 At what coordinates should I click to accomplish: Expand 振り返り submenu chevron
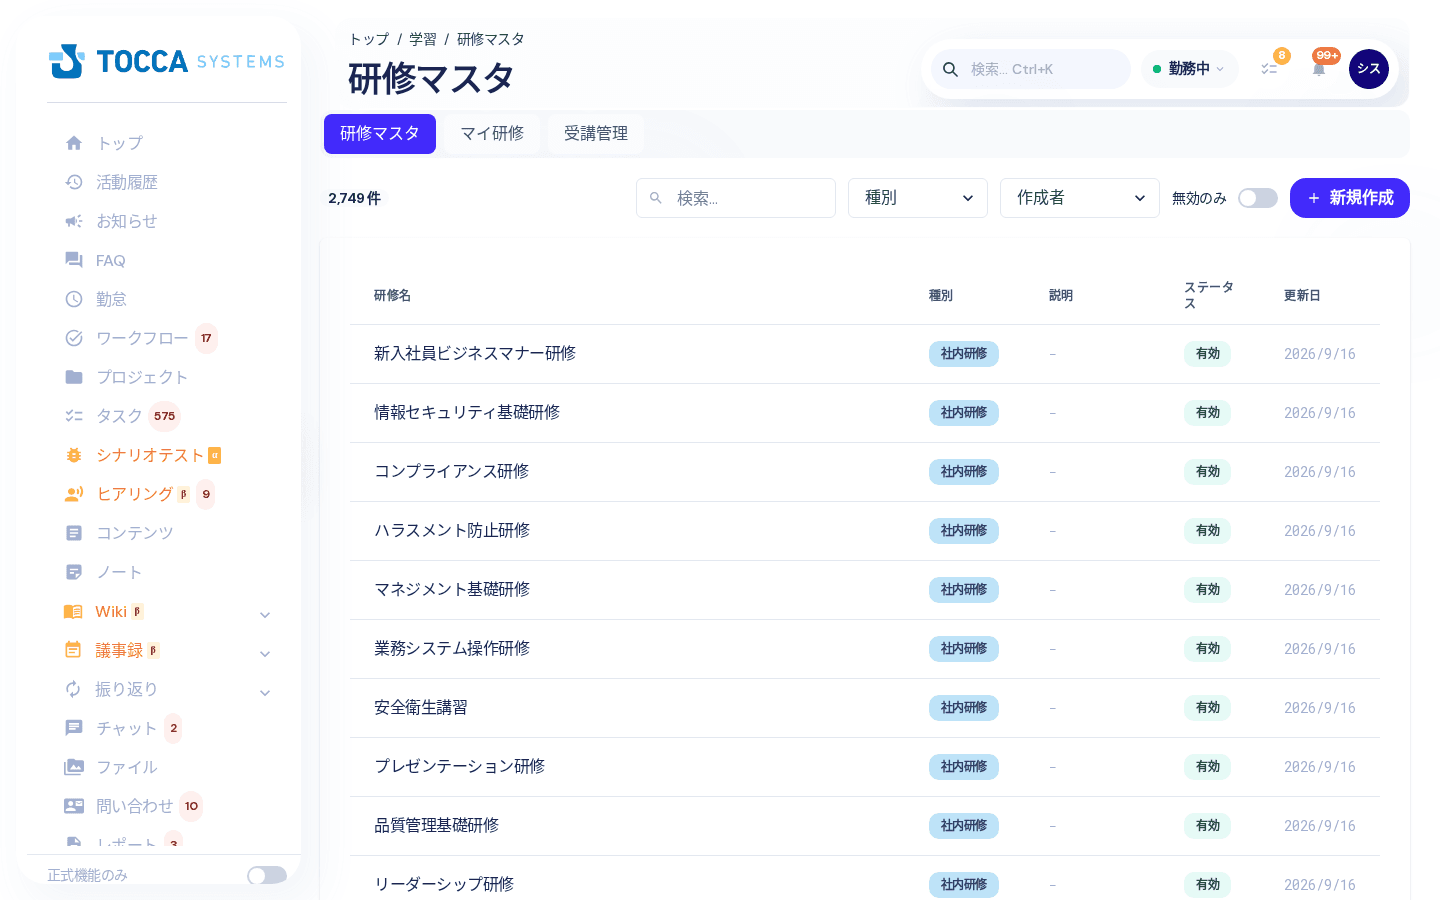265,692
